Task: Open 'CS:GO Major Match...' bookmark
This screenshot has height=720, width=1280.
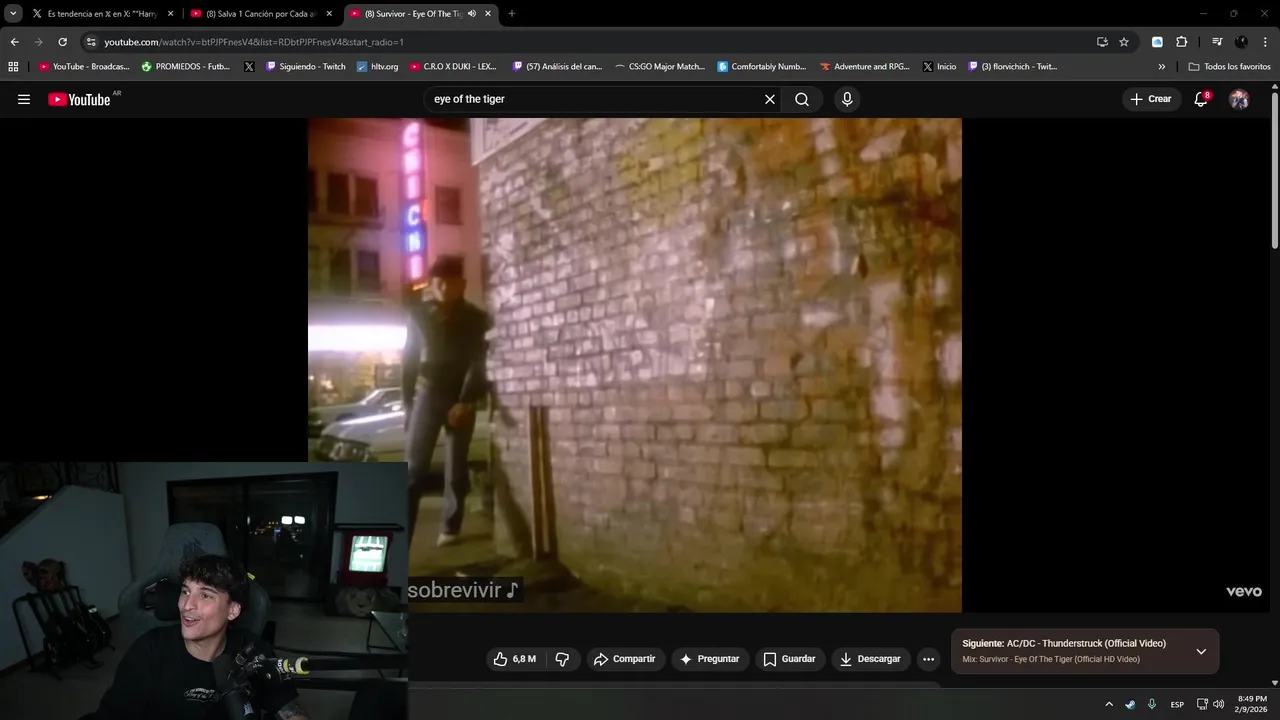Action: (660, 67)
